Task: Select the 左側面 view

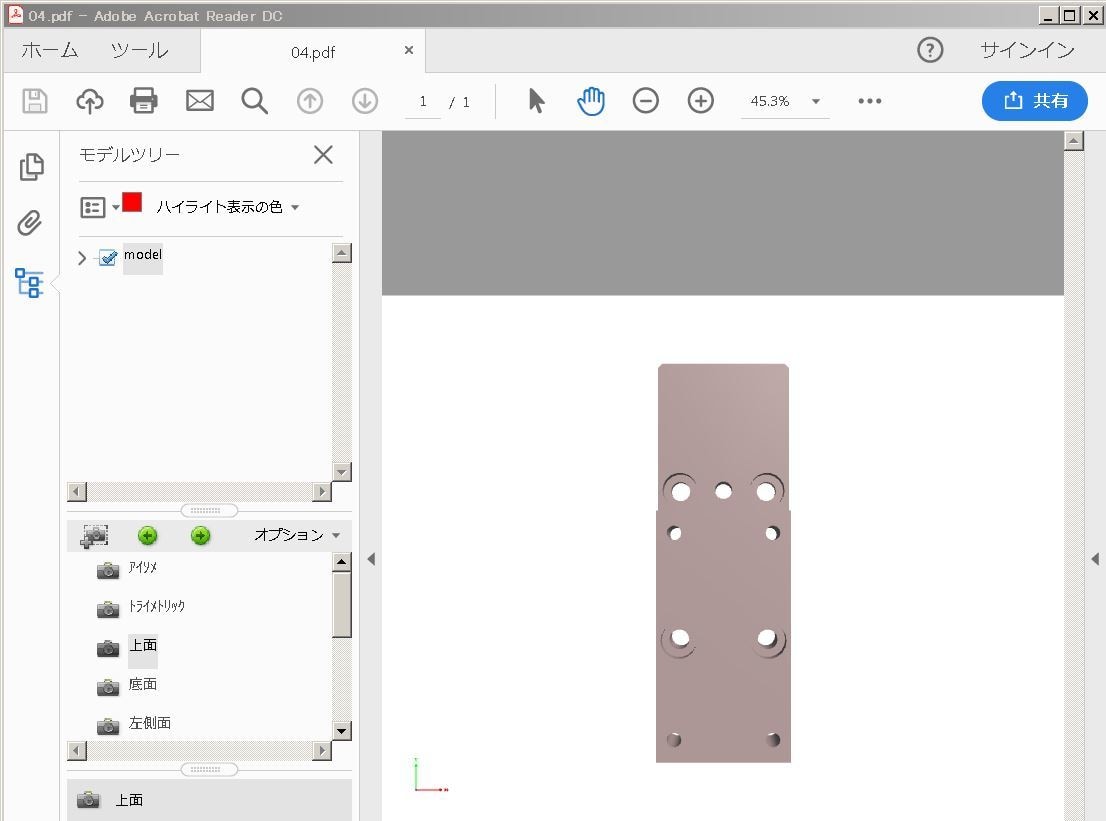Action: click(x=150, y=723)
